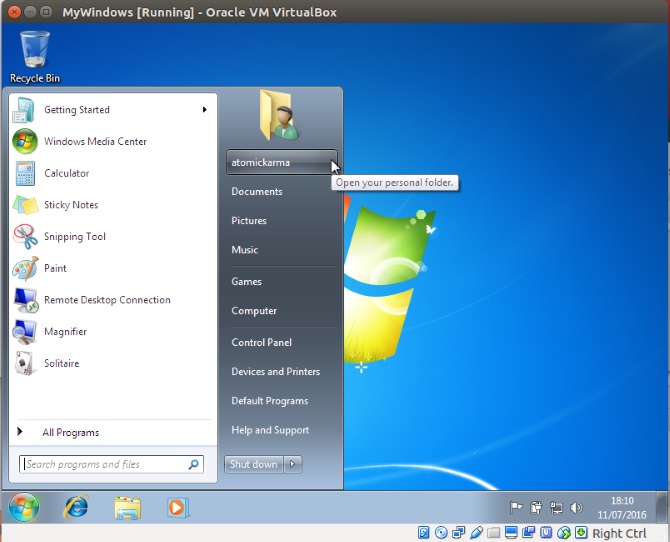
Task: Click the VirtualBox CPU status icon
Action: pyautogui.click(x=546, y=533)
